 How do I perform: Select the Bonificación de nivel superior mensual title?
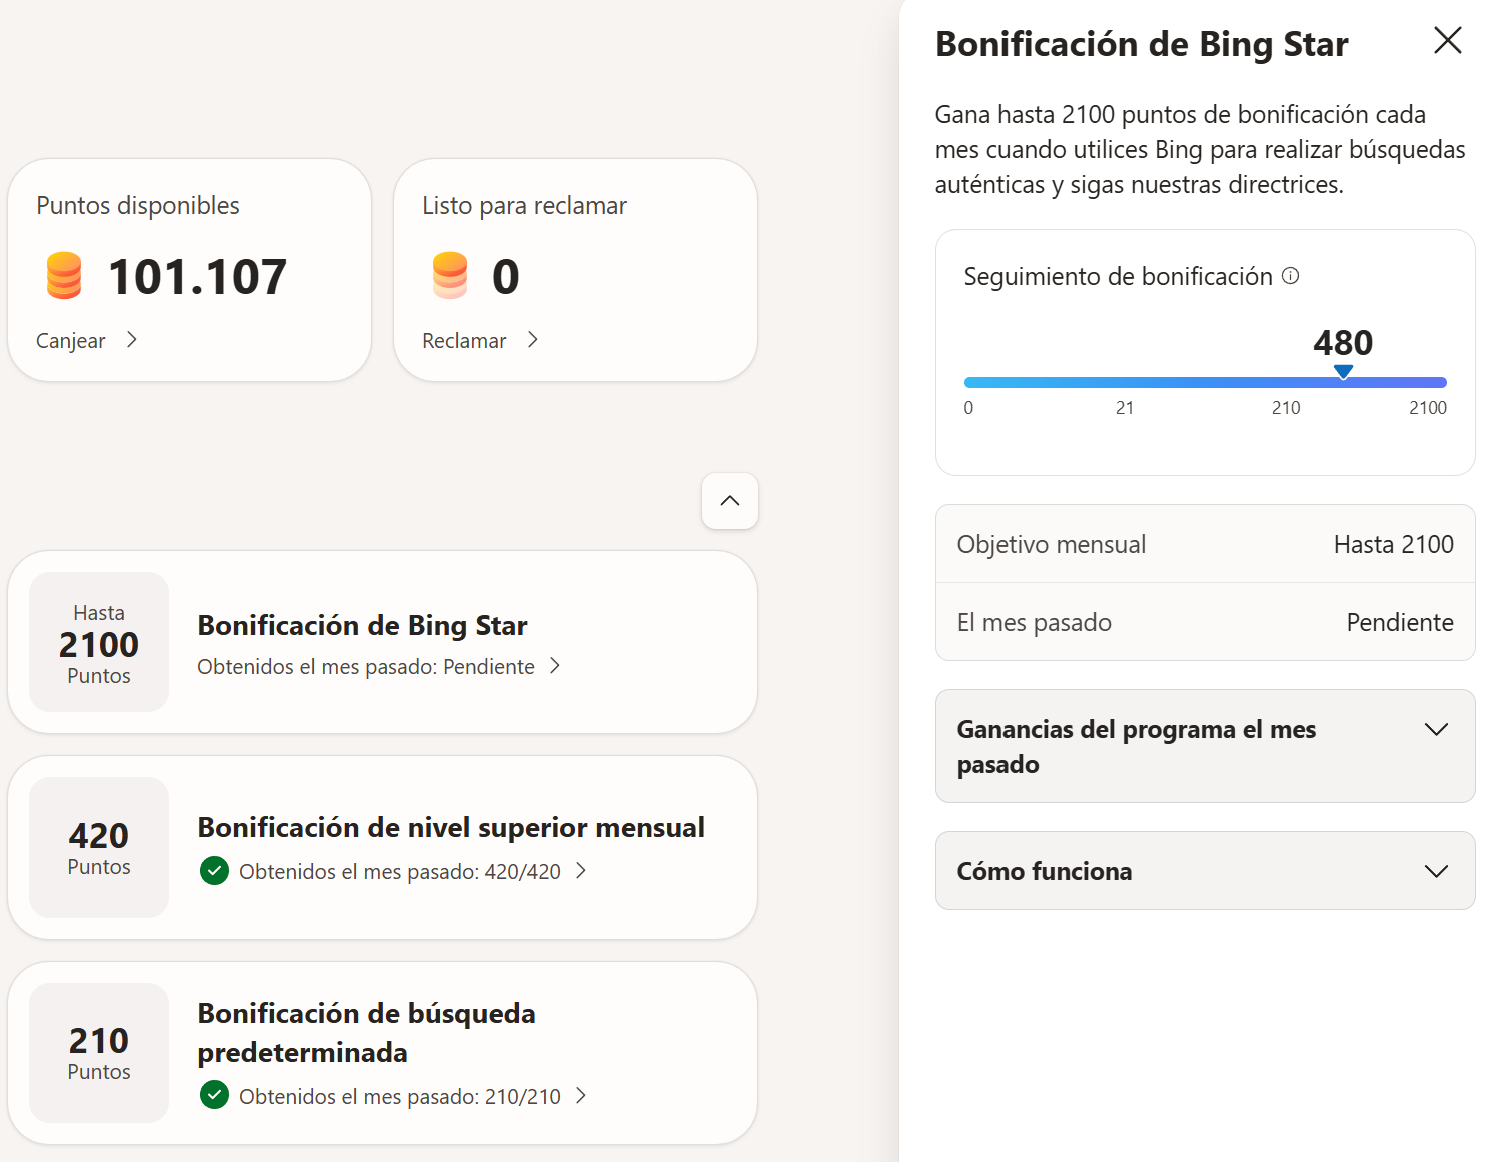451,828
